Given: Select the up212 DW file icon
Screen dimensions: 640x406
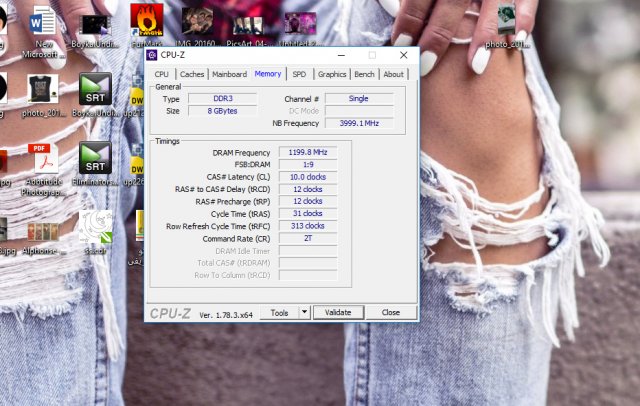Looking at the screenshot, I should click(x=137, y=91).
